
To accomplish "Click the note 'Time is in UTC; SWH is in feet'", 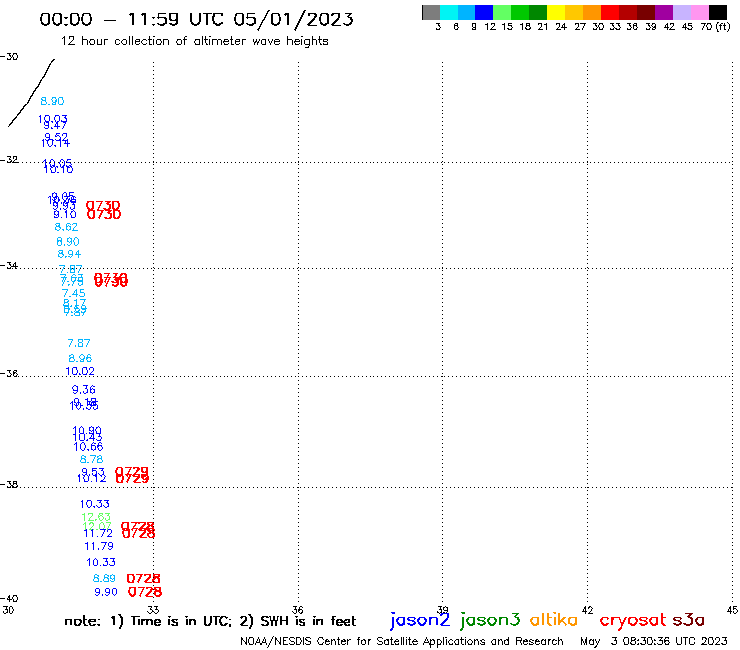I will coord(210,621).
